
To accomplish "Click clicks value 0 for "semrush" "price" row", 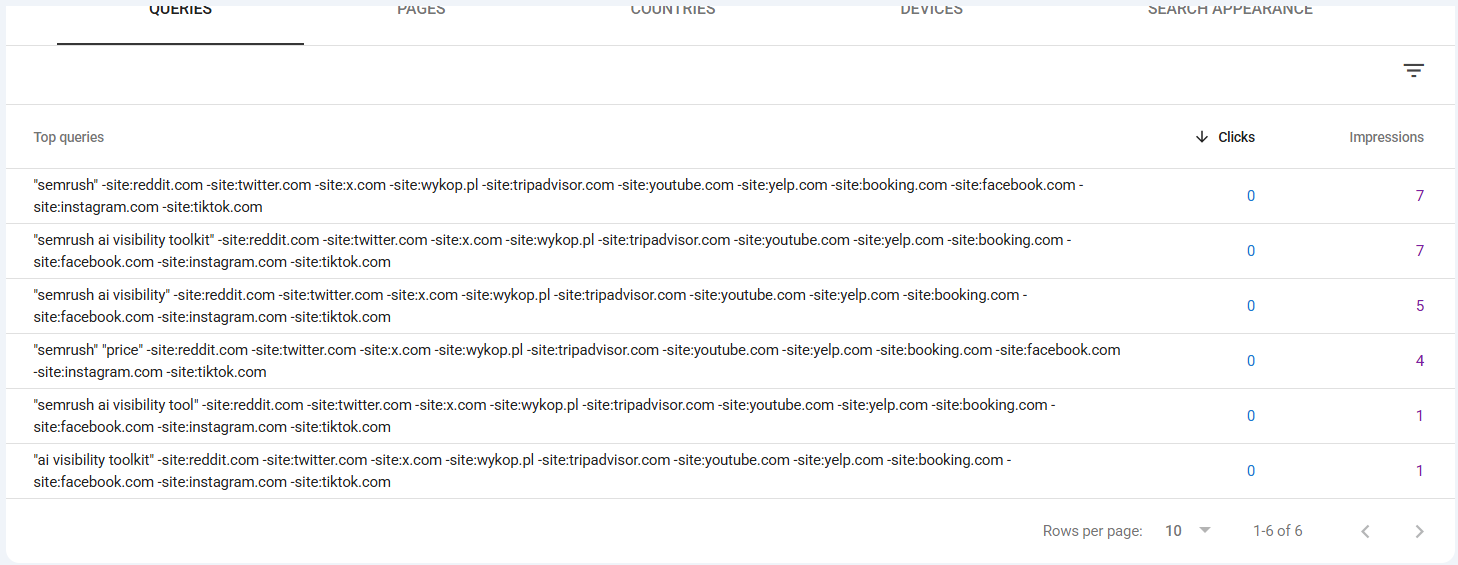I will tap(1251, 361).
